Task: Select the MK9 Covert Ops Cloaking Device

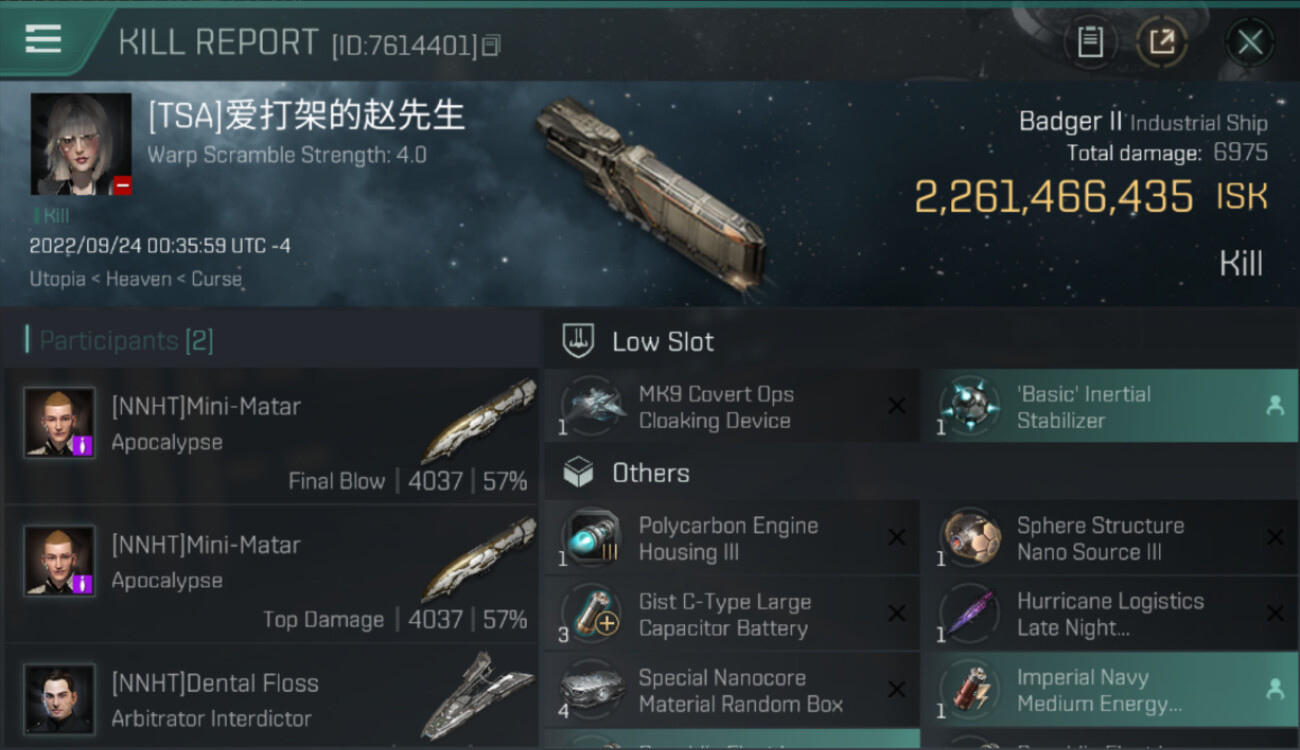Action: coord(731,407)
